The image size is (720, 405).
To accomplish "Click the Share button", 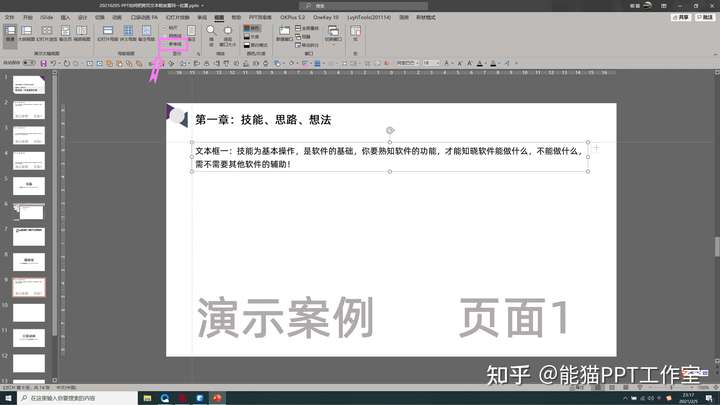I will tap(681, 17).
